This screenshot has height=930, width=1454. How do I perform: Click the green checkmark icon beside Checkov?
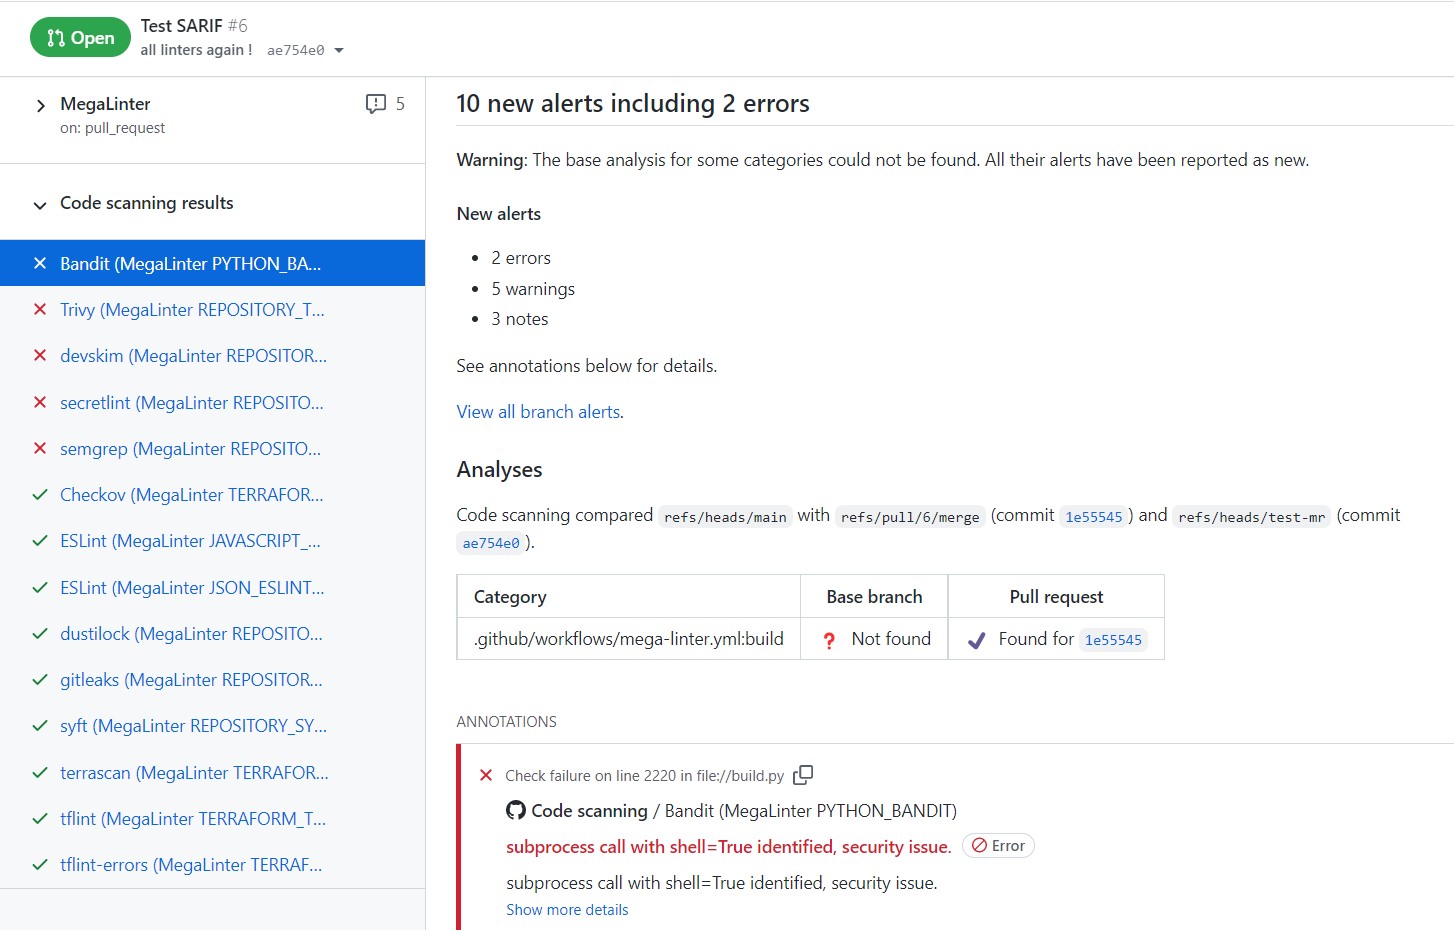point(40,495)
